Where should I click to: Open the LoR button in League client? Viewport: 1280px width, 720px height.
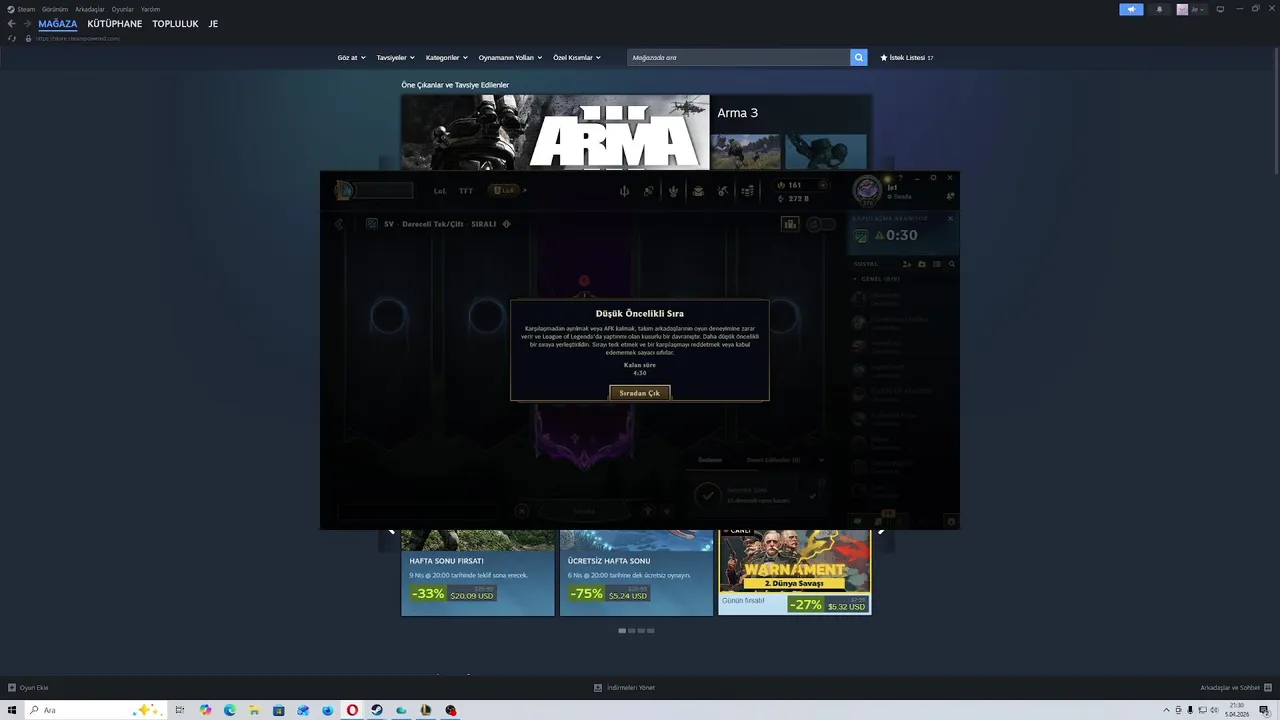pyautogui.click(x=503, y=190)
